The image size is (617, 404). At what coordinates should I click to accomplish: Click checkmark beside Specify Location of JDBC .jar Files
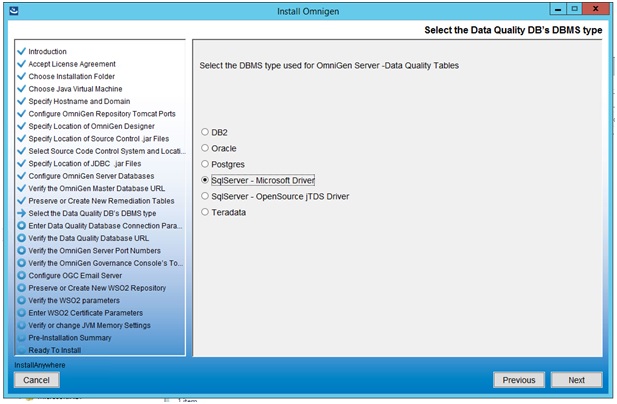(x=21, y=163)
